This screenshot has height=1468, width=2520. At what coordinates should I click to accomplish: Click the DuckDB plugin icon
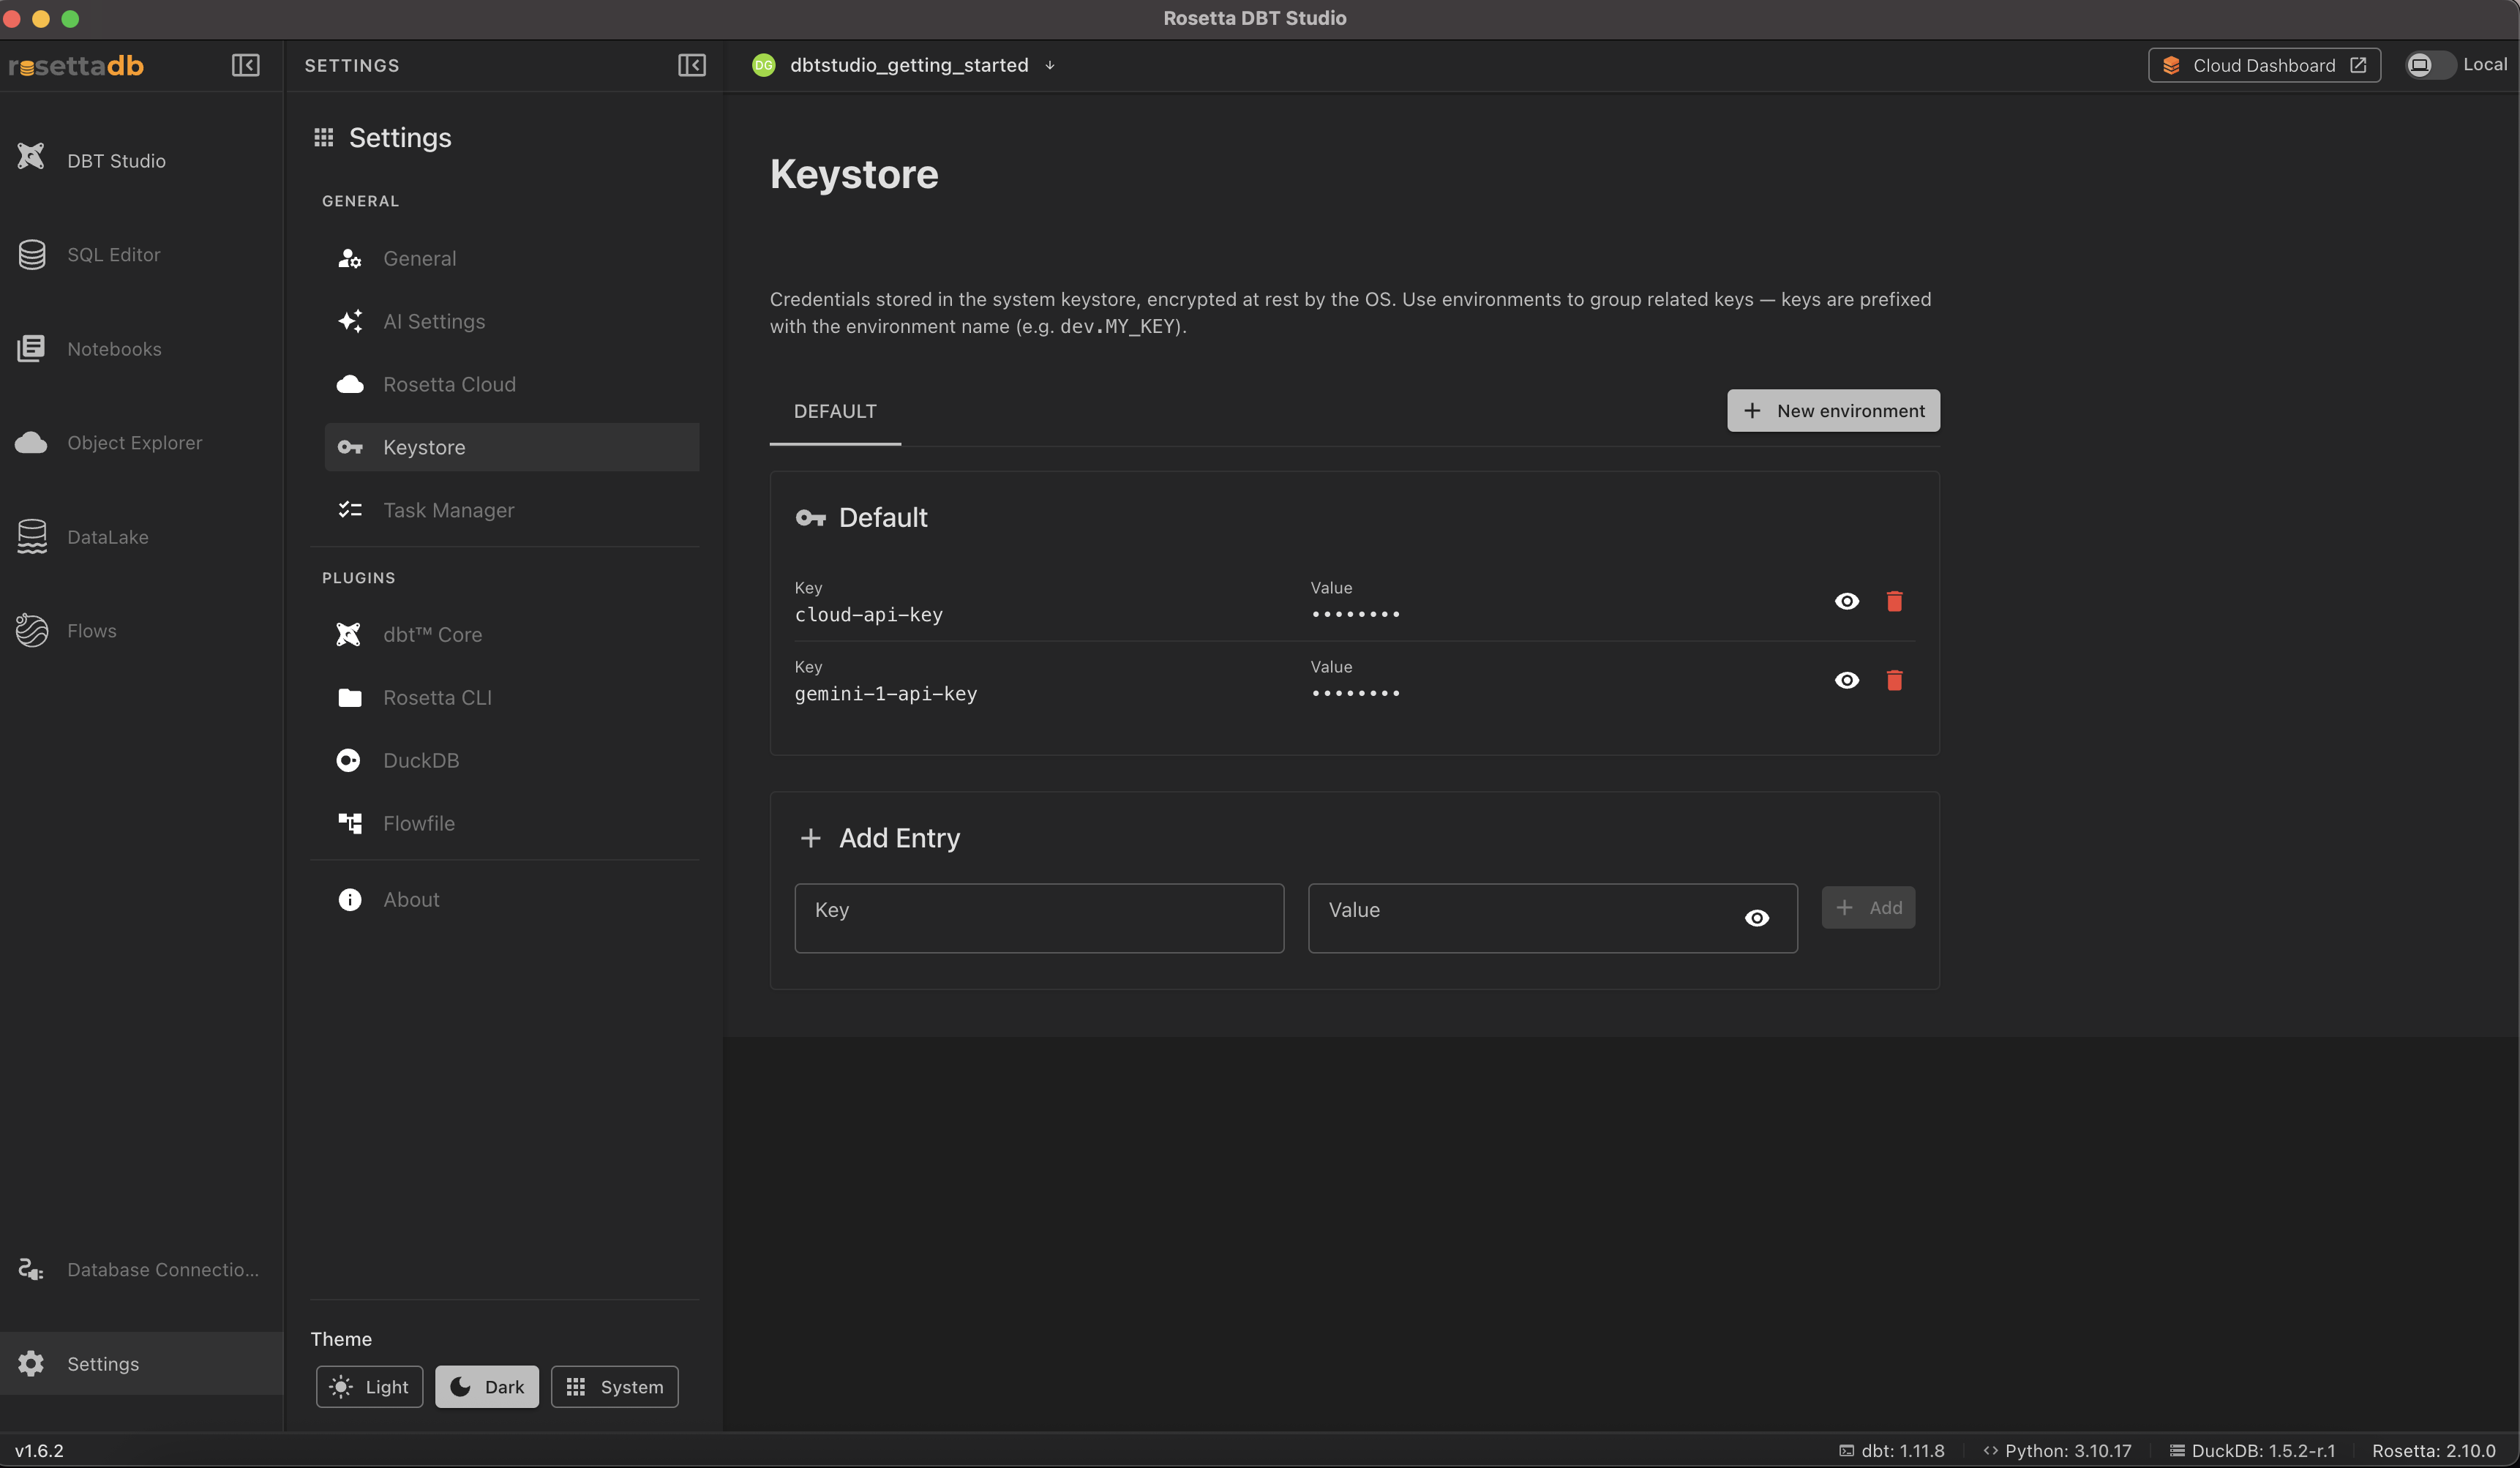[348, 760]
